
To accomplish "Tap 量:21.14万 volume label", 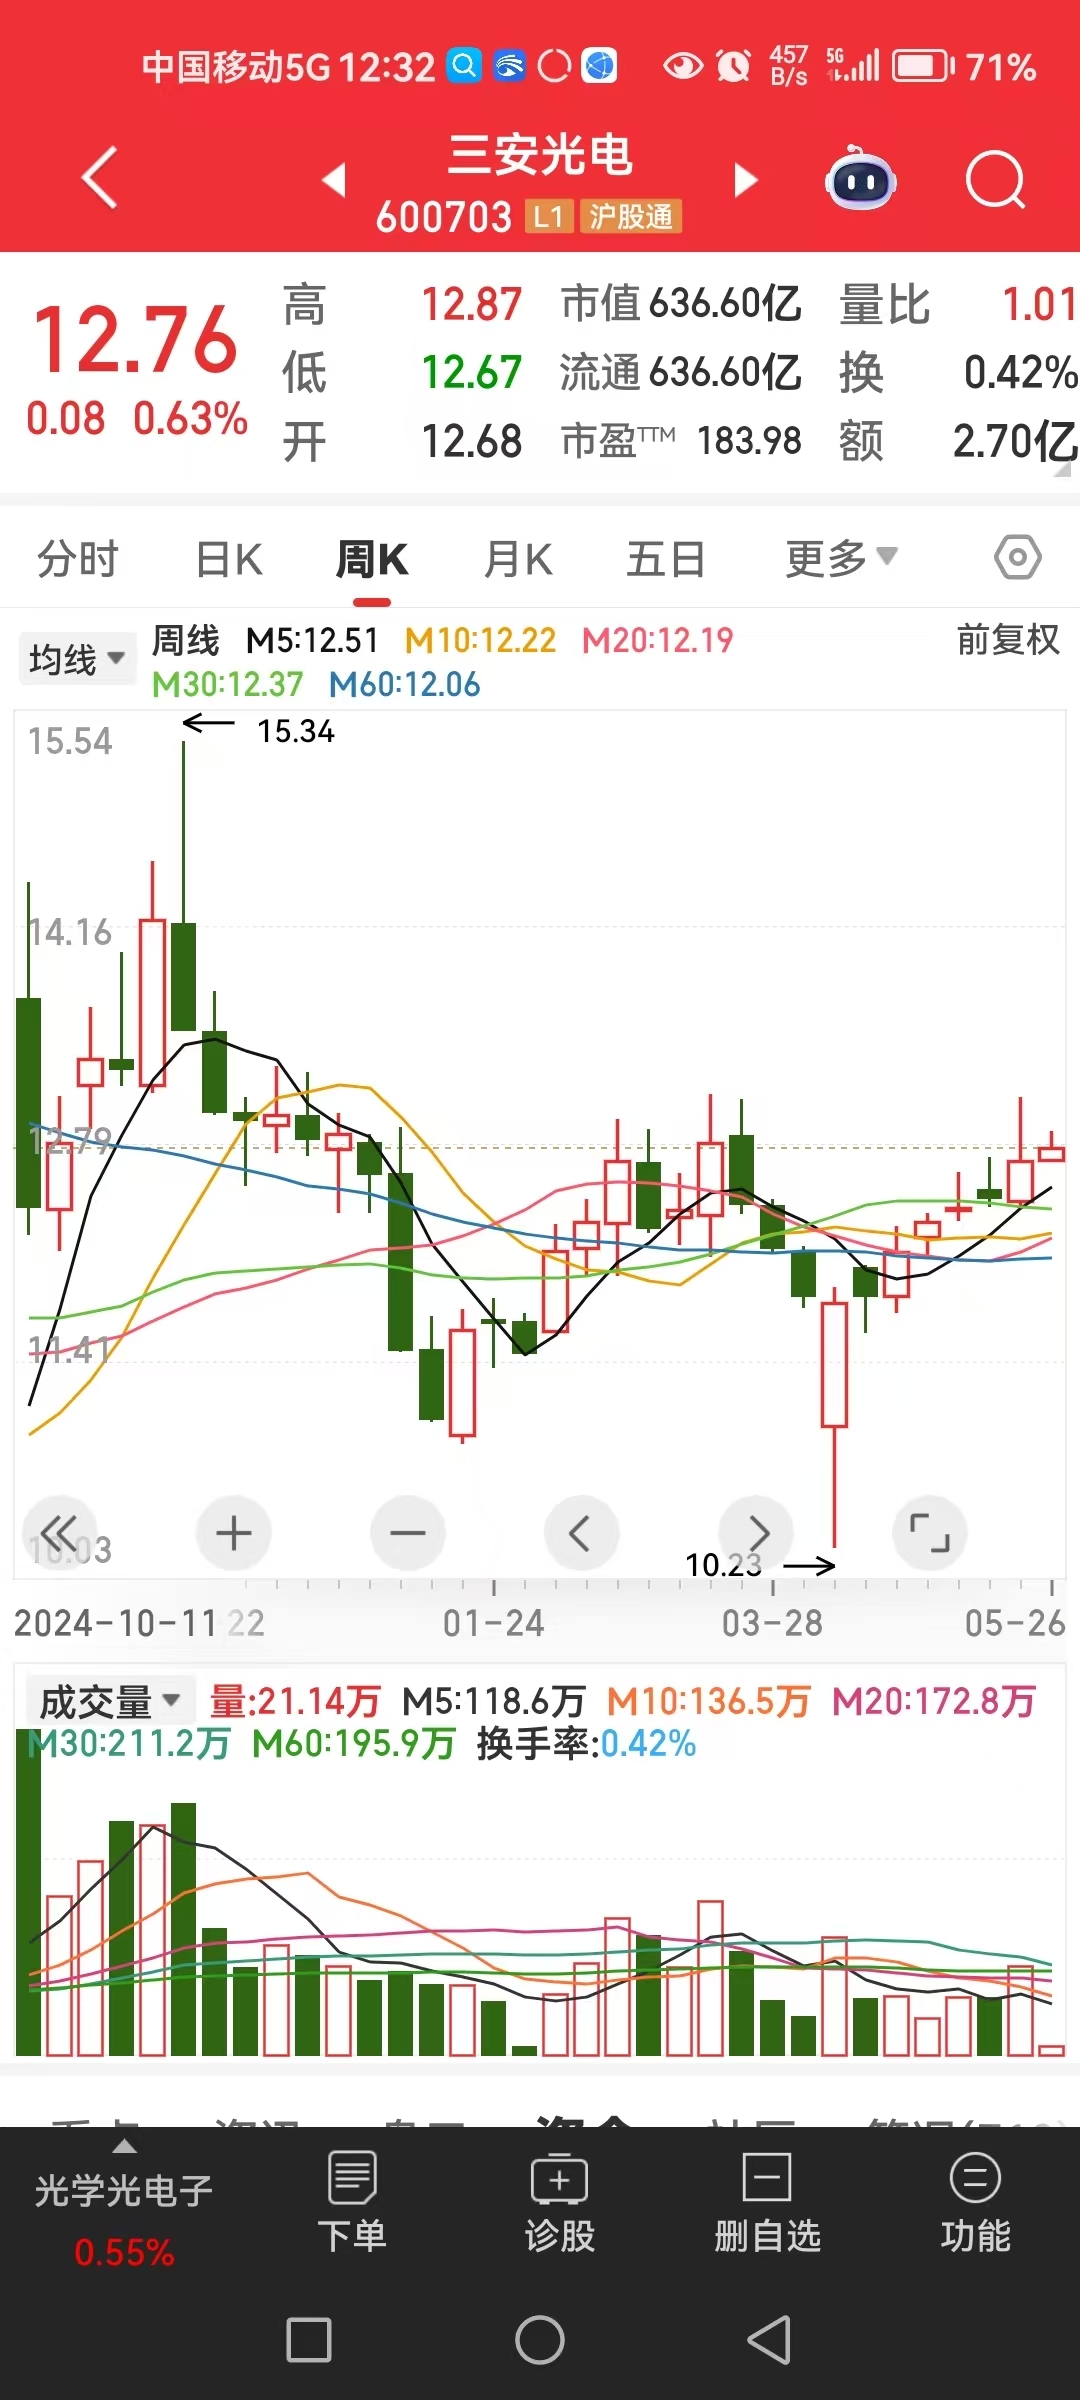I will 295,1701.
